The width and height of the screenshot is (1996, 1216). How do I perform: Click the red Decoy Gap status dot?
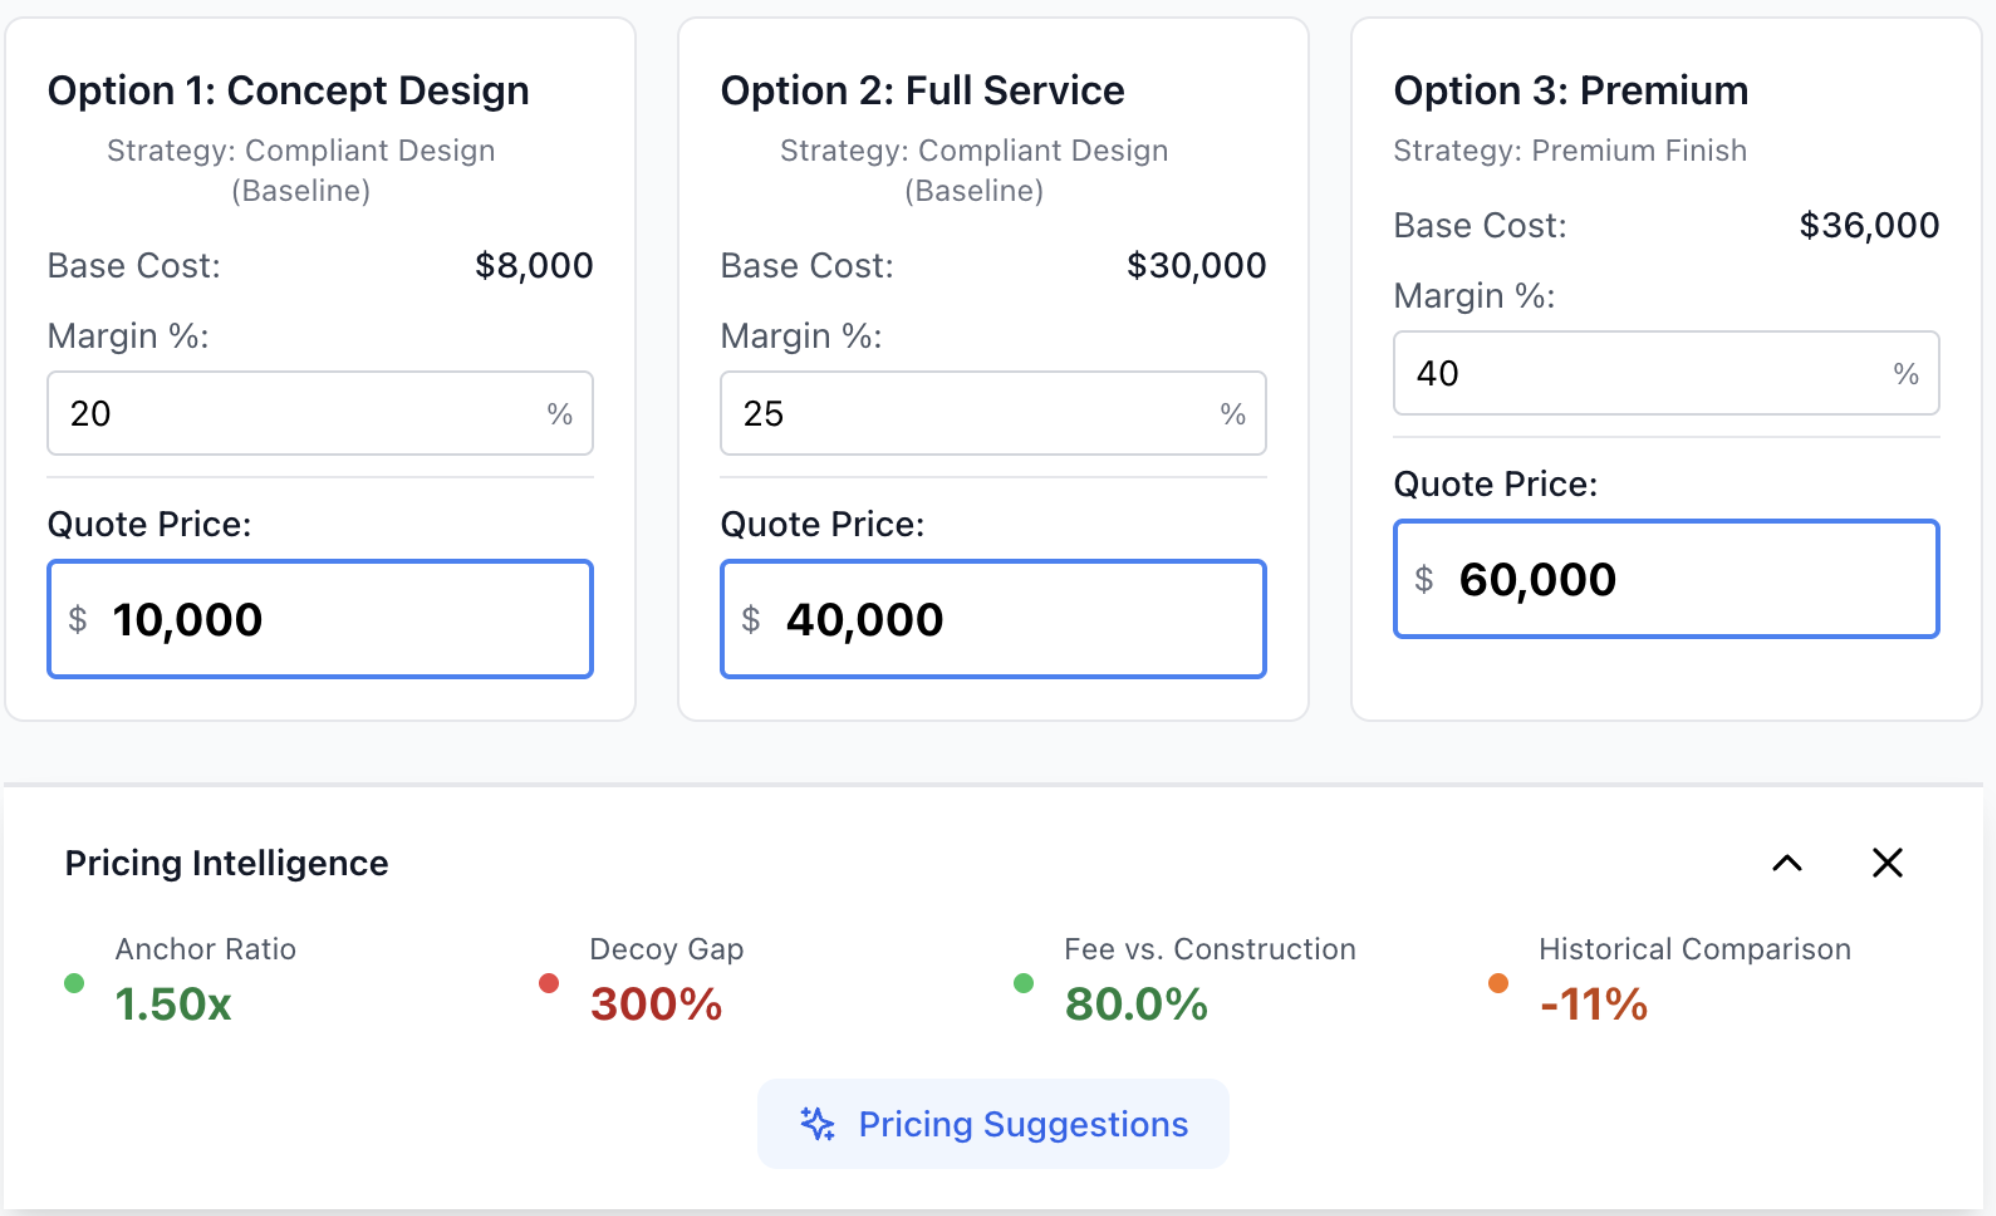pos(548,983)
